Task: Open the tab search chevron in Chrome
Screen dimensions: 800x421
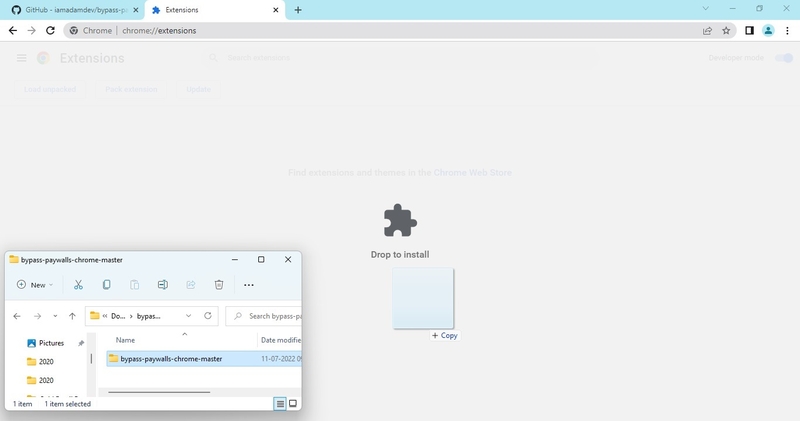Action: (706, 9)
